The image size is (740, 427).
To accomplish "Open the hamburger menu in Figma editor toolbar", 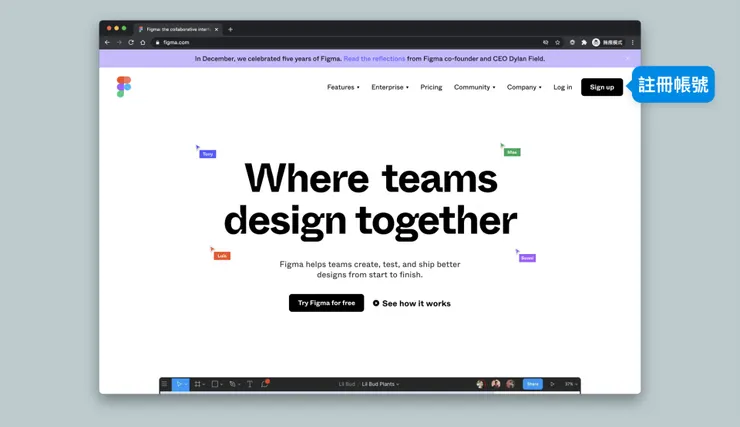I will (x=164, y=384).
